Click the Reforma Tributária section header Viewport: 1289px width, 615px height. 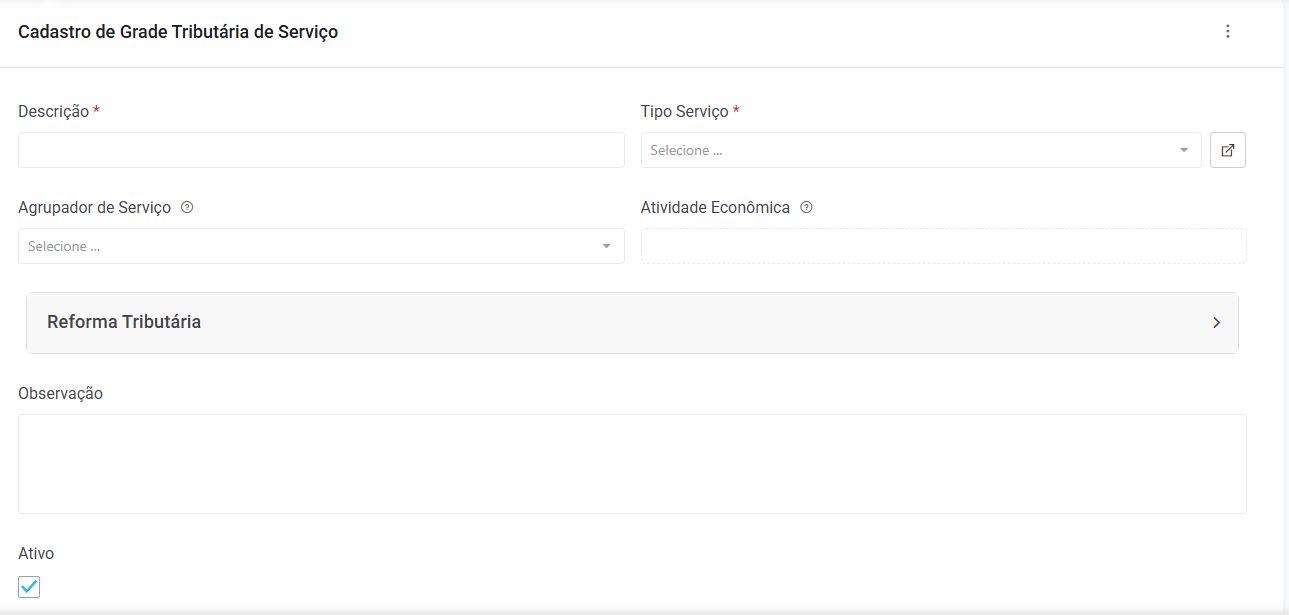pos(124,322)
